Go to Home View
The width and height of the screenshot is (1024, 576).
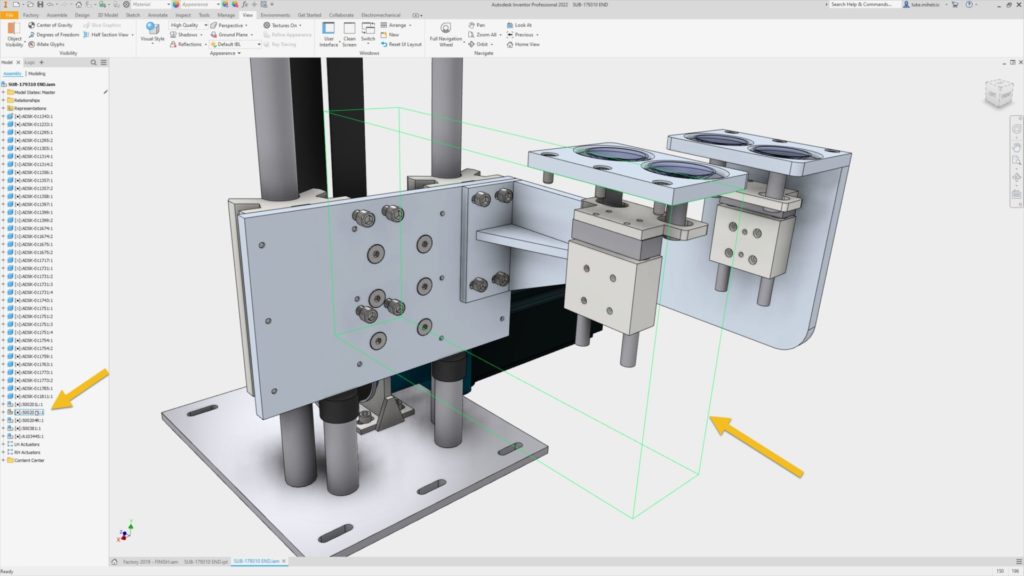pos(523,44)
